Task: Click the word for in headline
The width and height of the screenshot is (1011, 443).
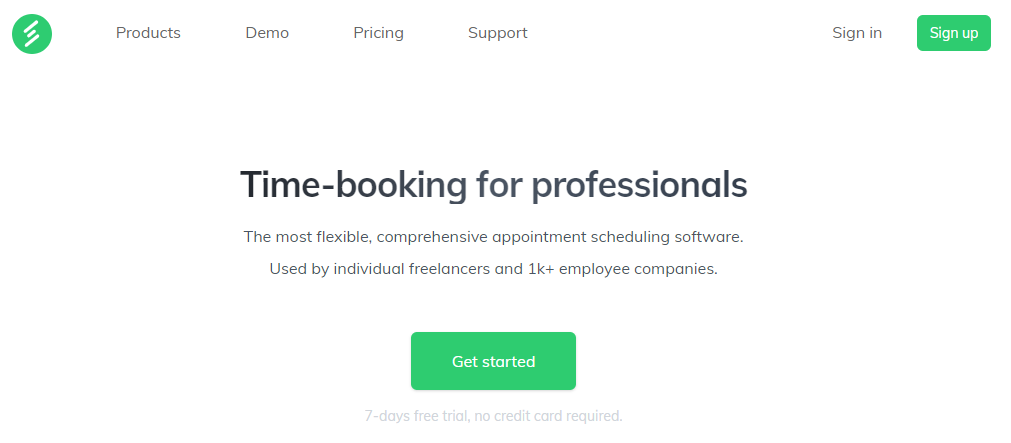Action: tap(499, 185)
